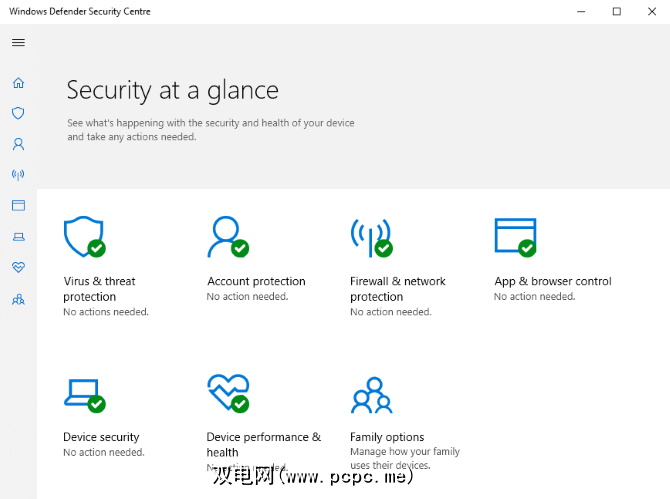Select the sidebar family options icon
The width and height of the screenshot is (670, 499).
[18, 298]
